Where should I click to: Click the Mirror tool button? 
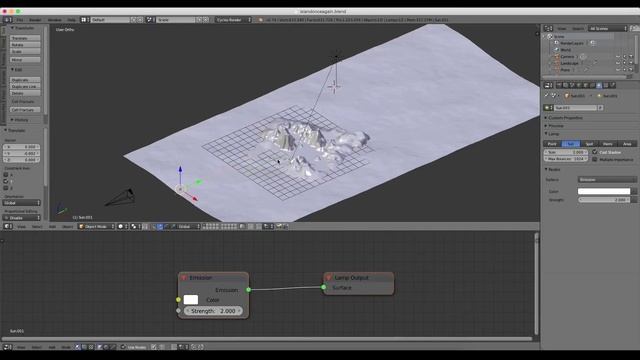point(25,60)
